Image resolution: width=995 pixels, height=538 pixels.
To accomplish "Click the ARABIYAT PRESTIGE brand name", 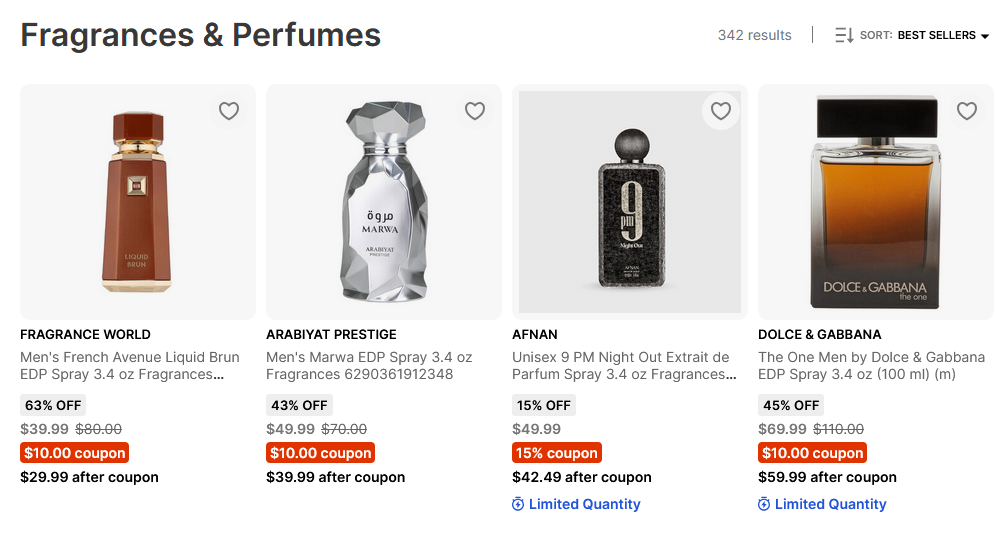I will point(331,334).
